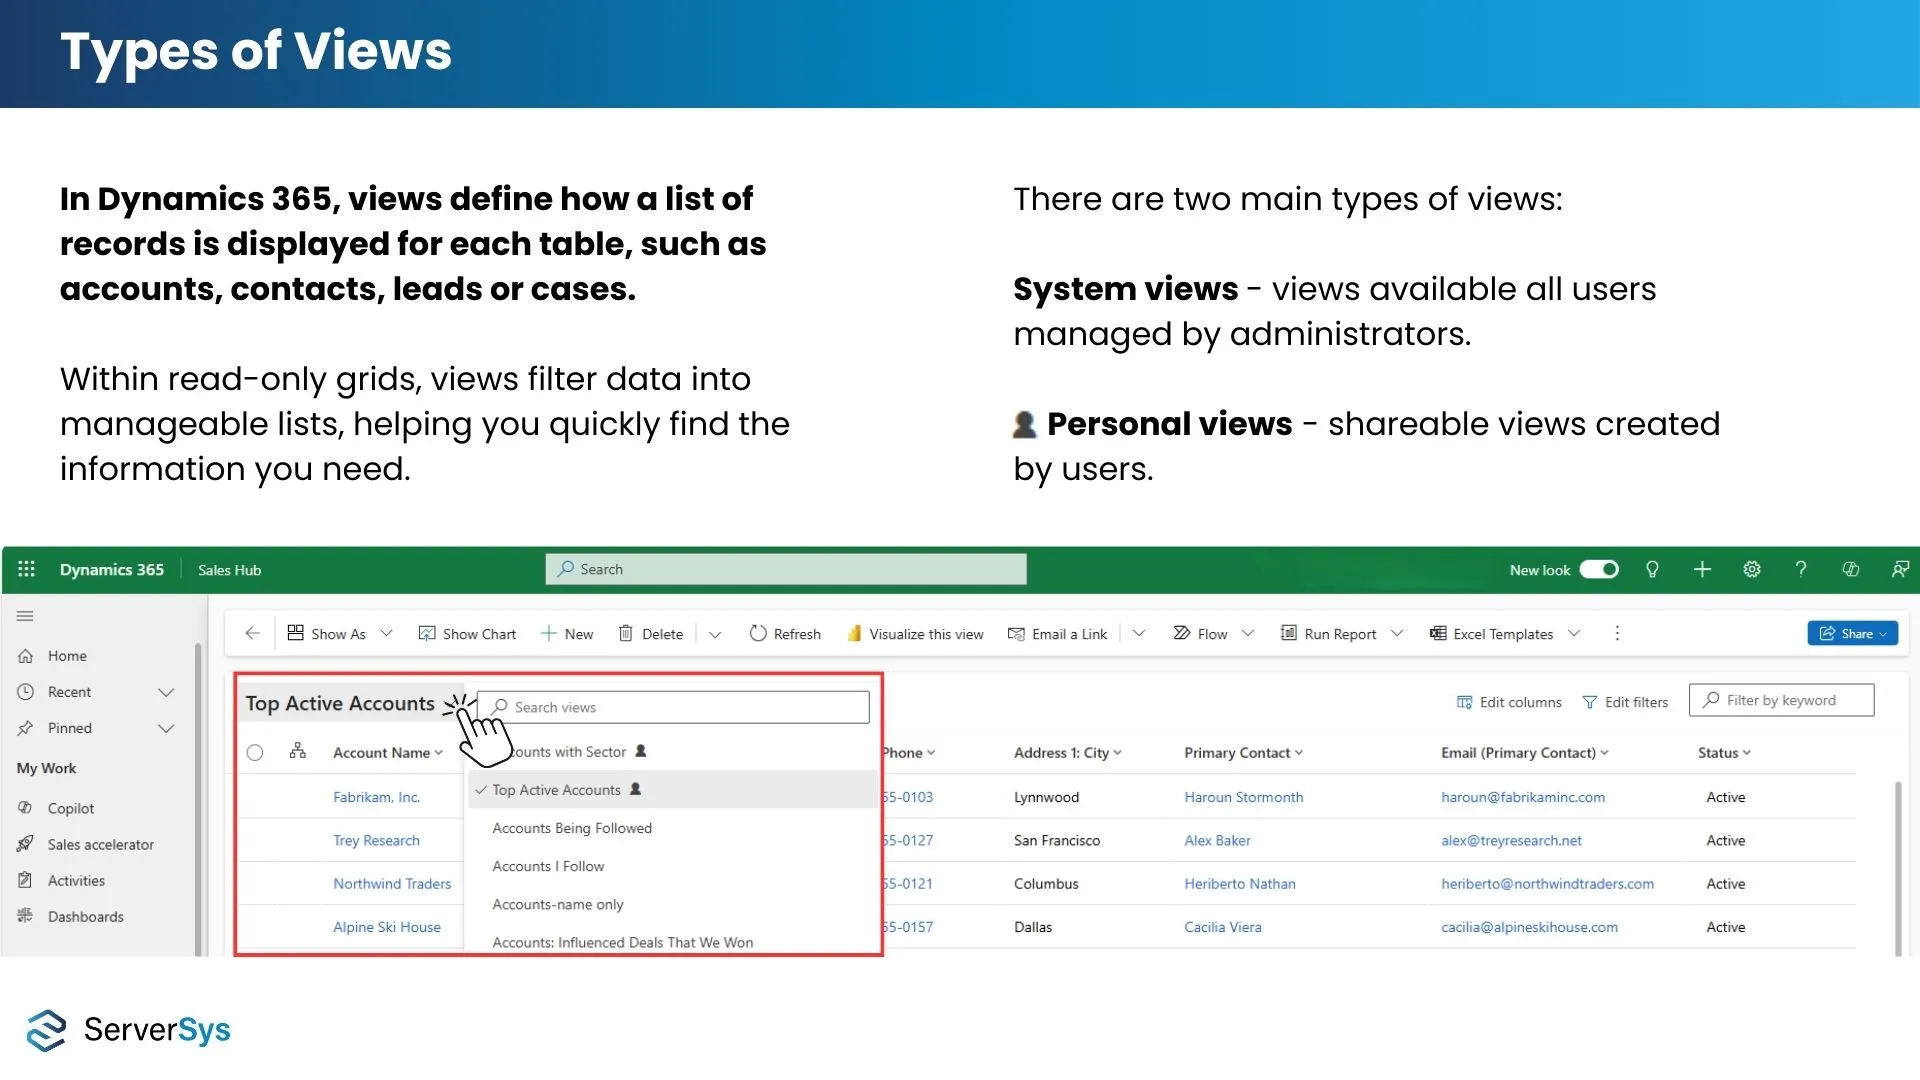Expand the Pinned section chevron

click(166, 728)
